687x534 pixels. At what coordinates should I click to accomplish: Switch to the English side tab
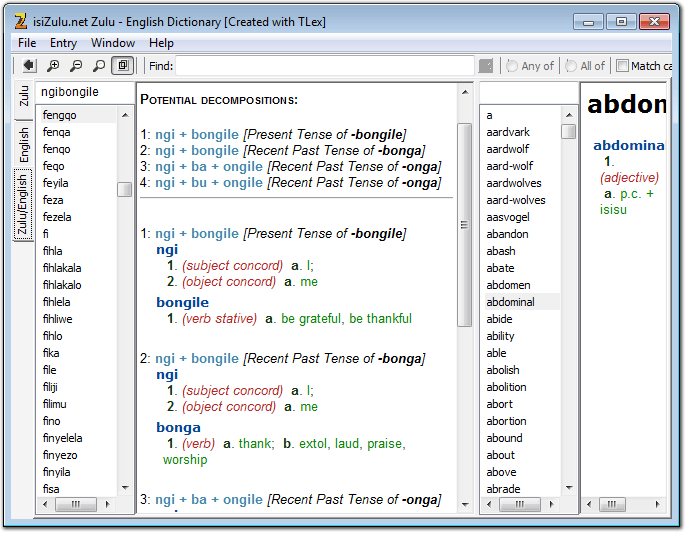(x=24, y=145)
